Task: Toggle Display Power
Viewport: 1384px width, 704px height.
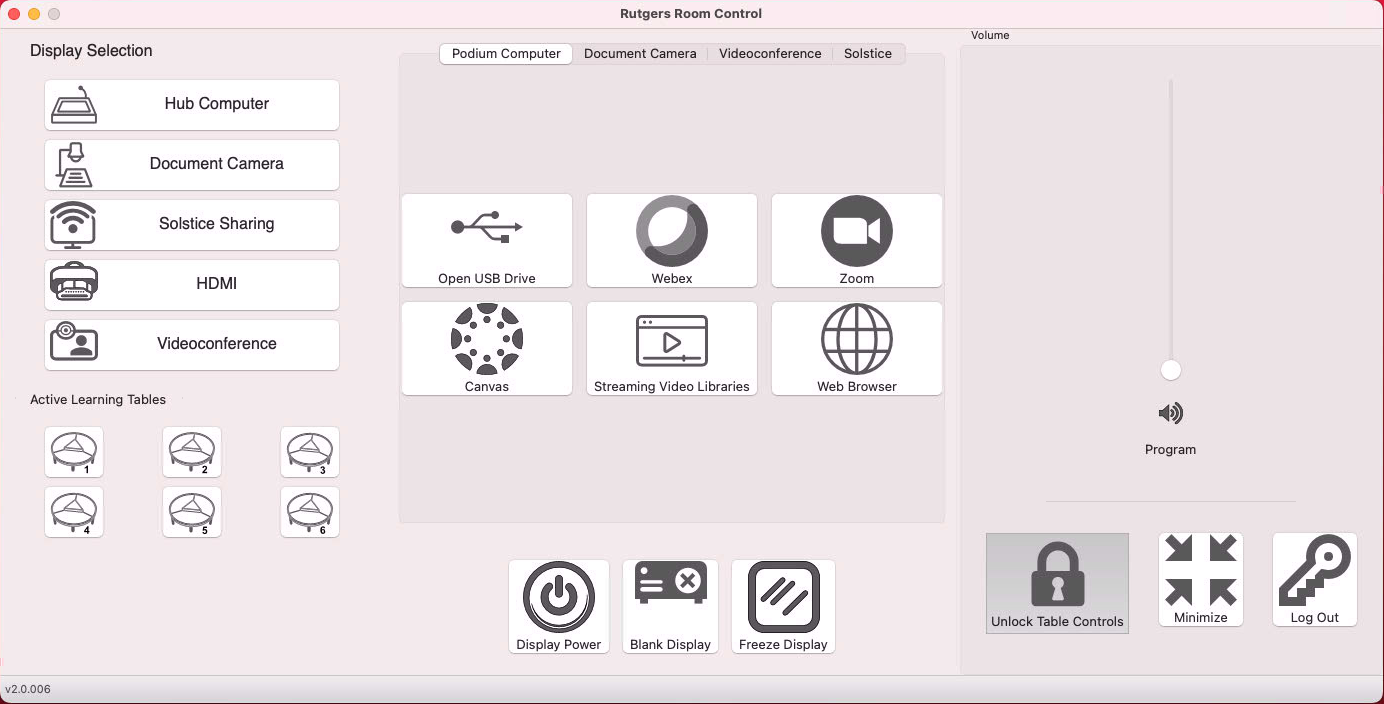Action: pos(558,606)
